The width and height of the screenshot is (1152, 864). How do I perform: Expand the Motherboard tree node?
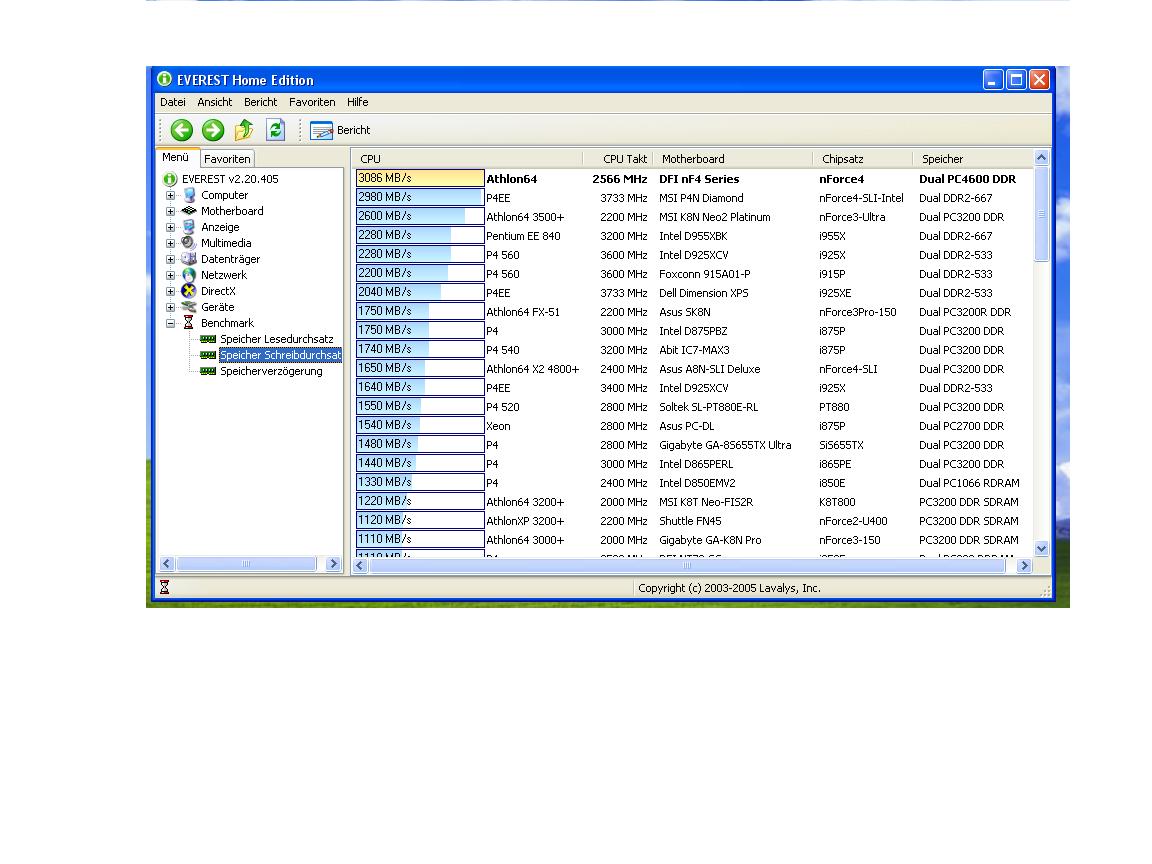point(170,212)
